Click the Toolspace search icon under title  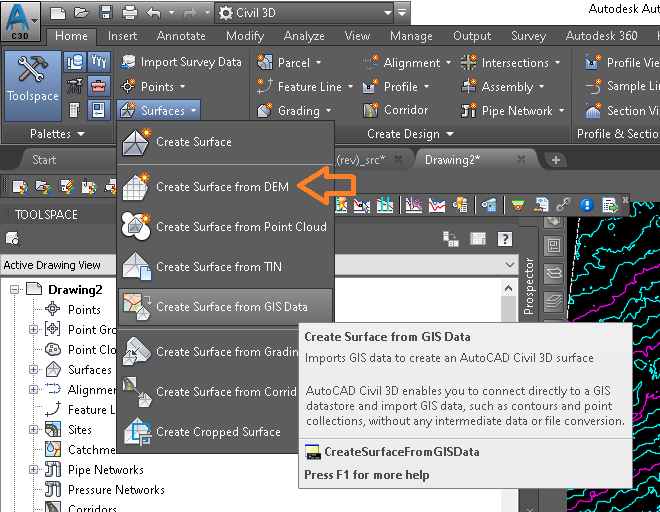click(x=12, y=239)
